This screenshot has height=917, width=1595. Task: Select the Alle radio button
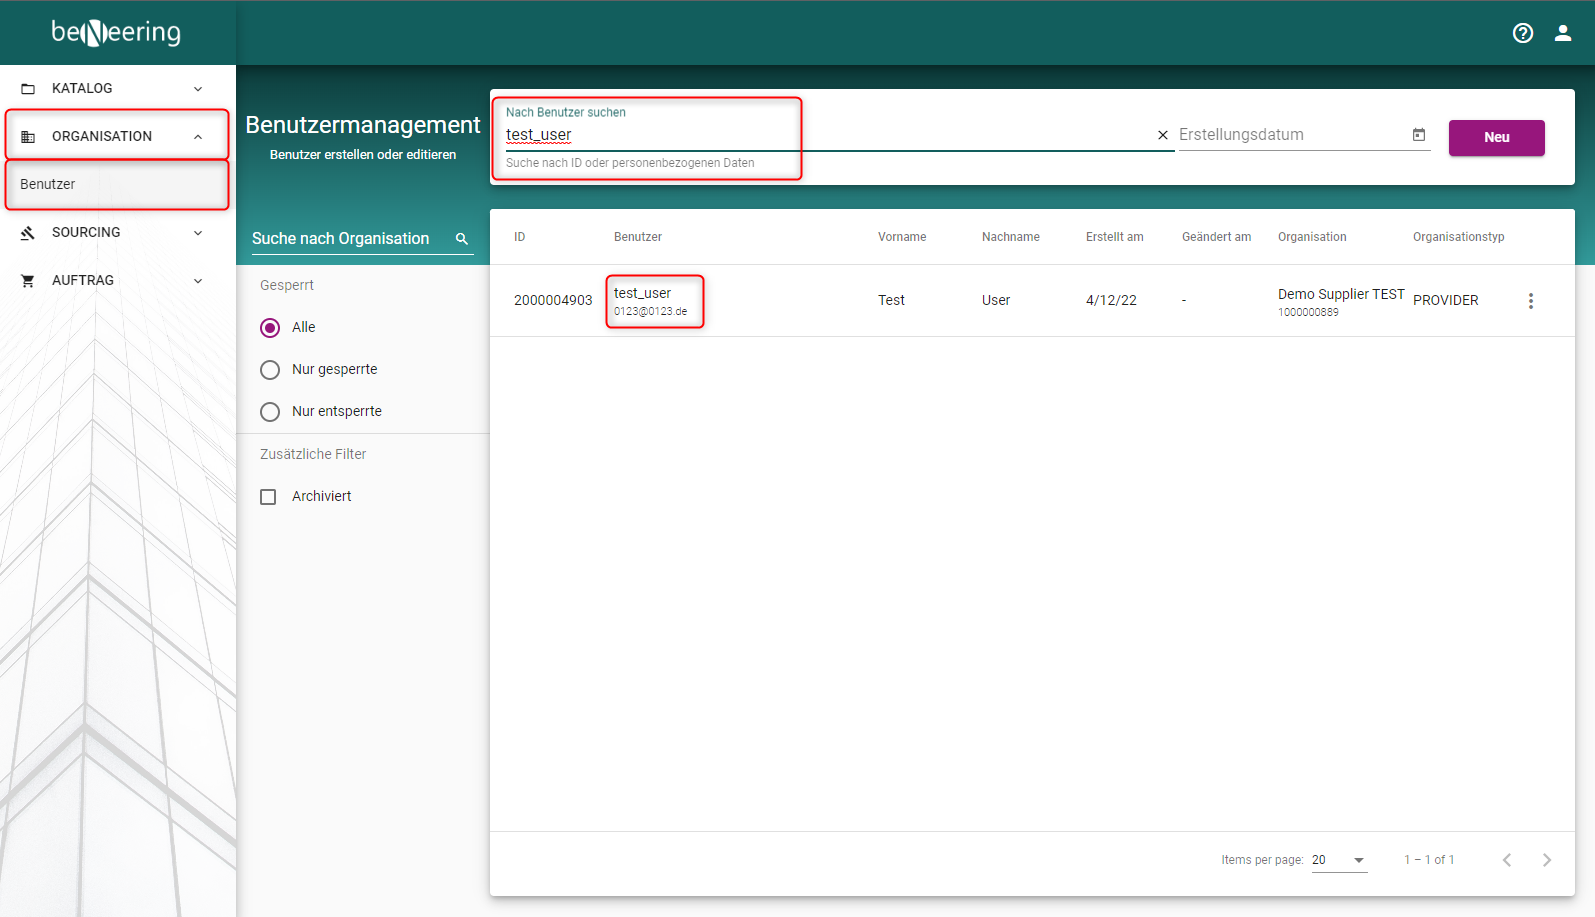coord(270,328)
